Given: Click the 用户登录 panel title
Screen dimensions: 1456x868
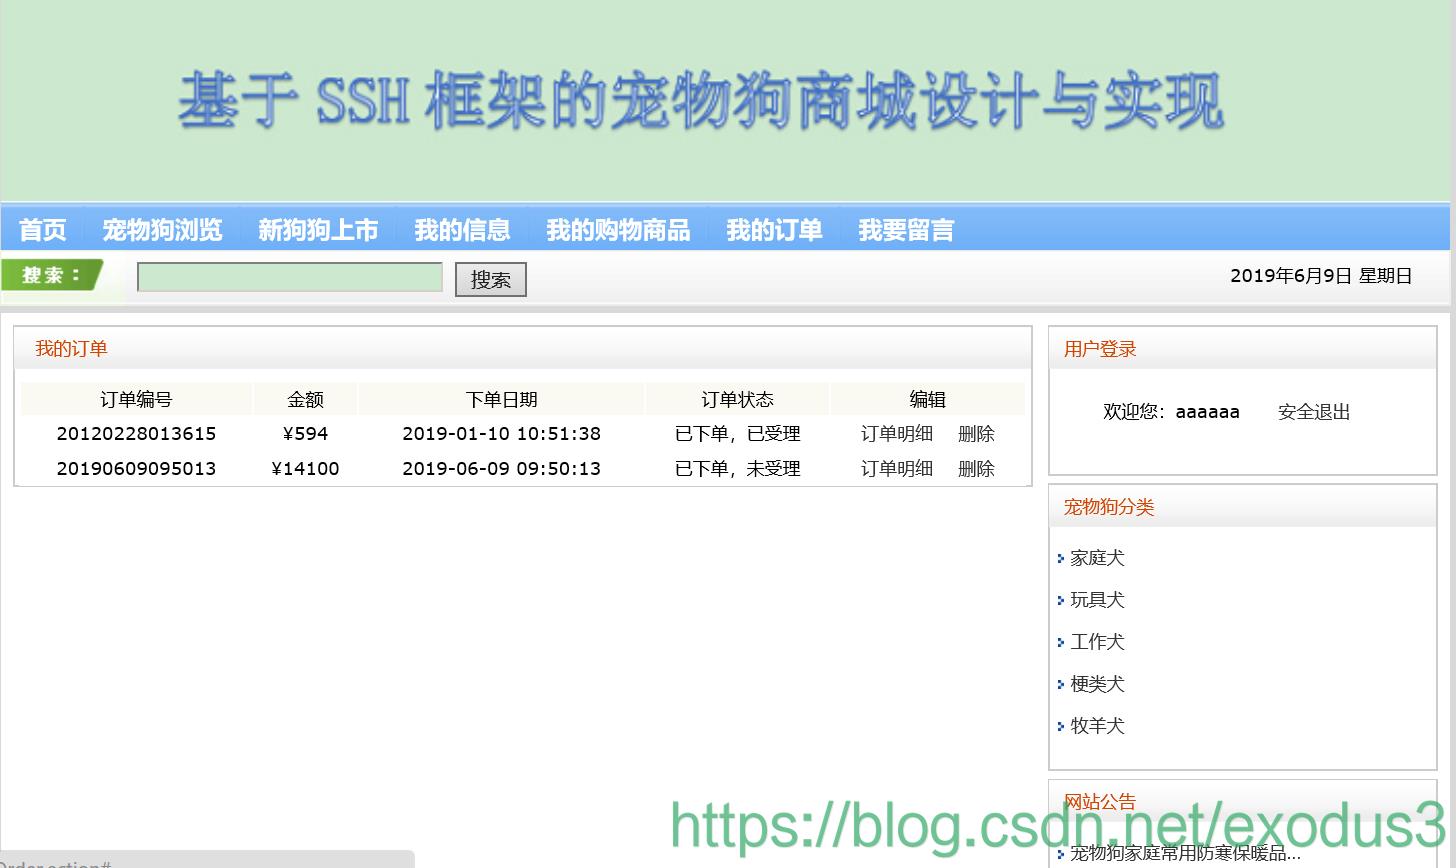Looking at the screenshot, I should (1100, 349).
